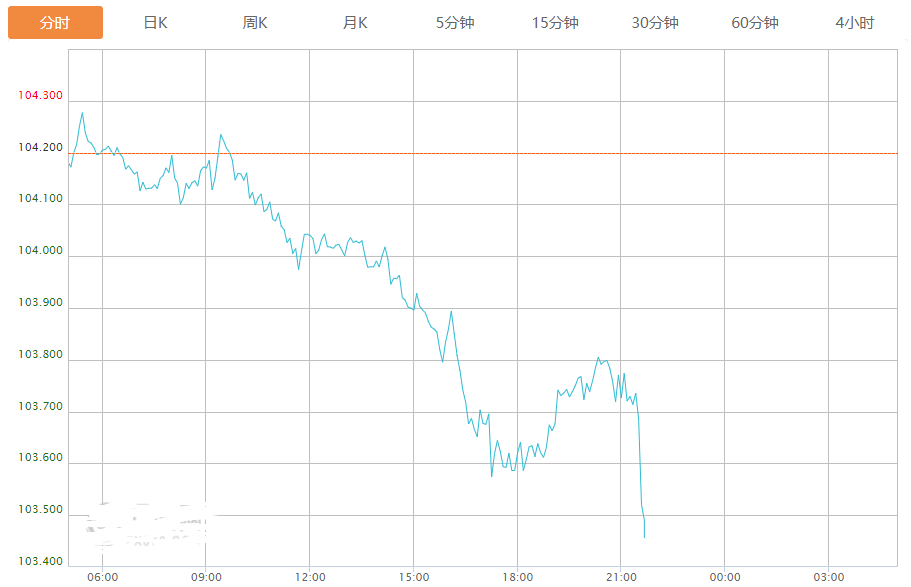This screenshot has width=911, height=587.
Task: Show the 月K chart view
Action: (x=355, y=23)
